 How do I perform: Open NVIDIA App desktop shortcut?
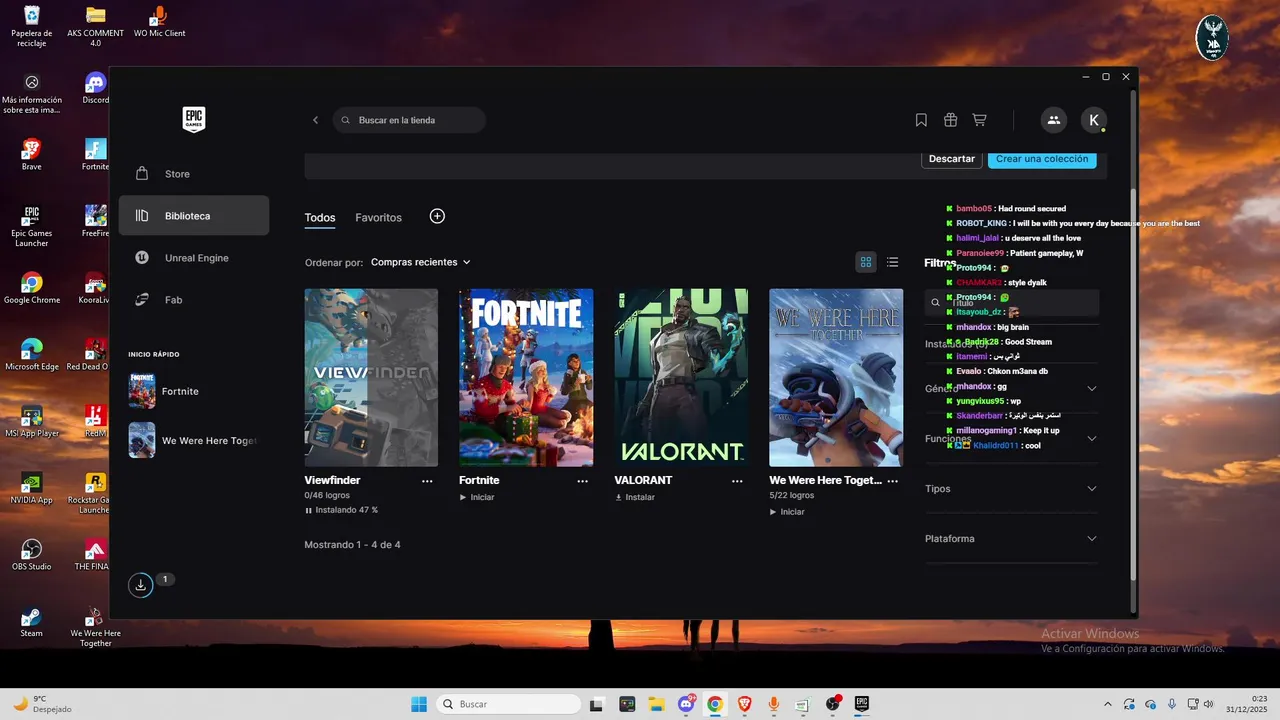(31, 488)
